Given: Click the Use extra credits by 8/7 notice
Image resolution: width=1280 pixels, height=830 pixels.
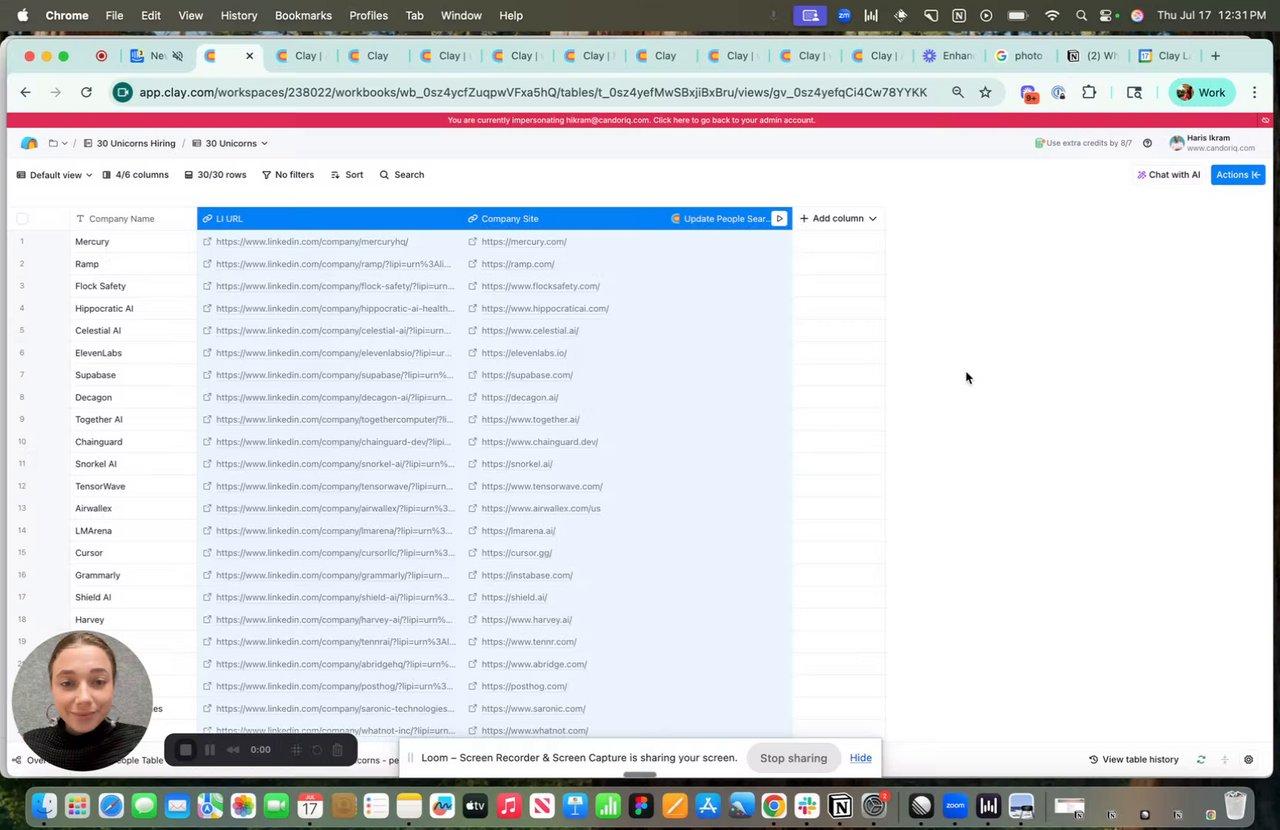Looking at the screenshot, I should coord(1083,143).
